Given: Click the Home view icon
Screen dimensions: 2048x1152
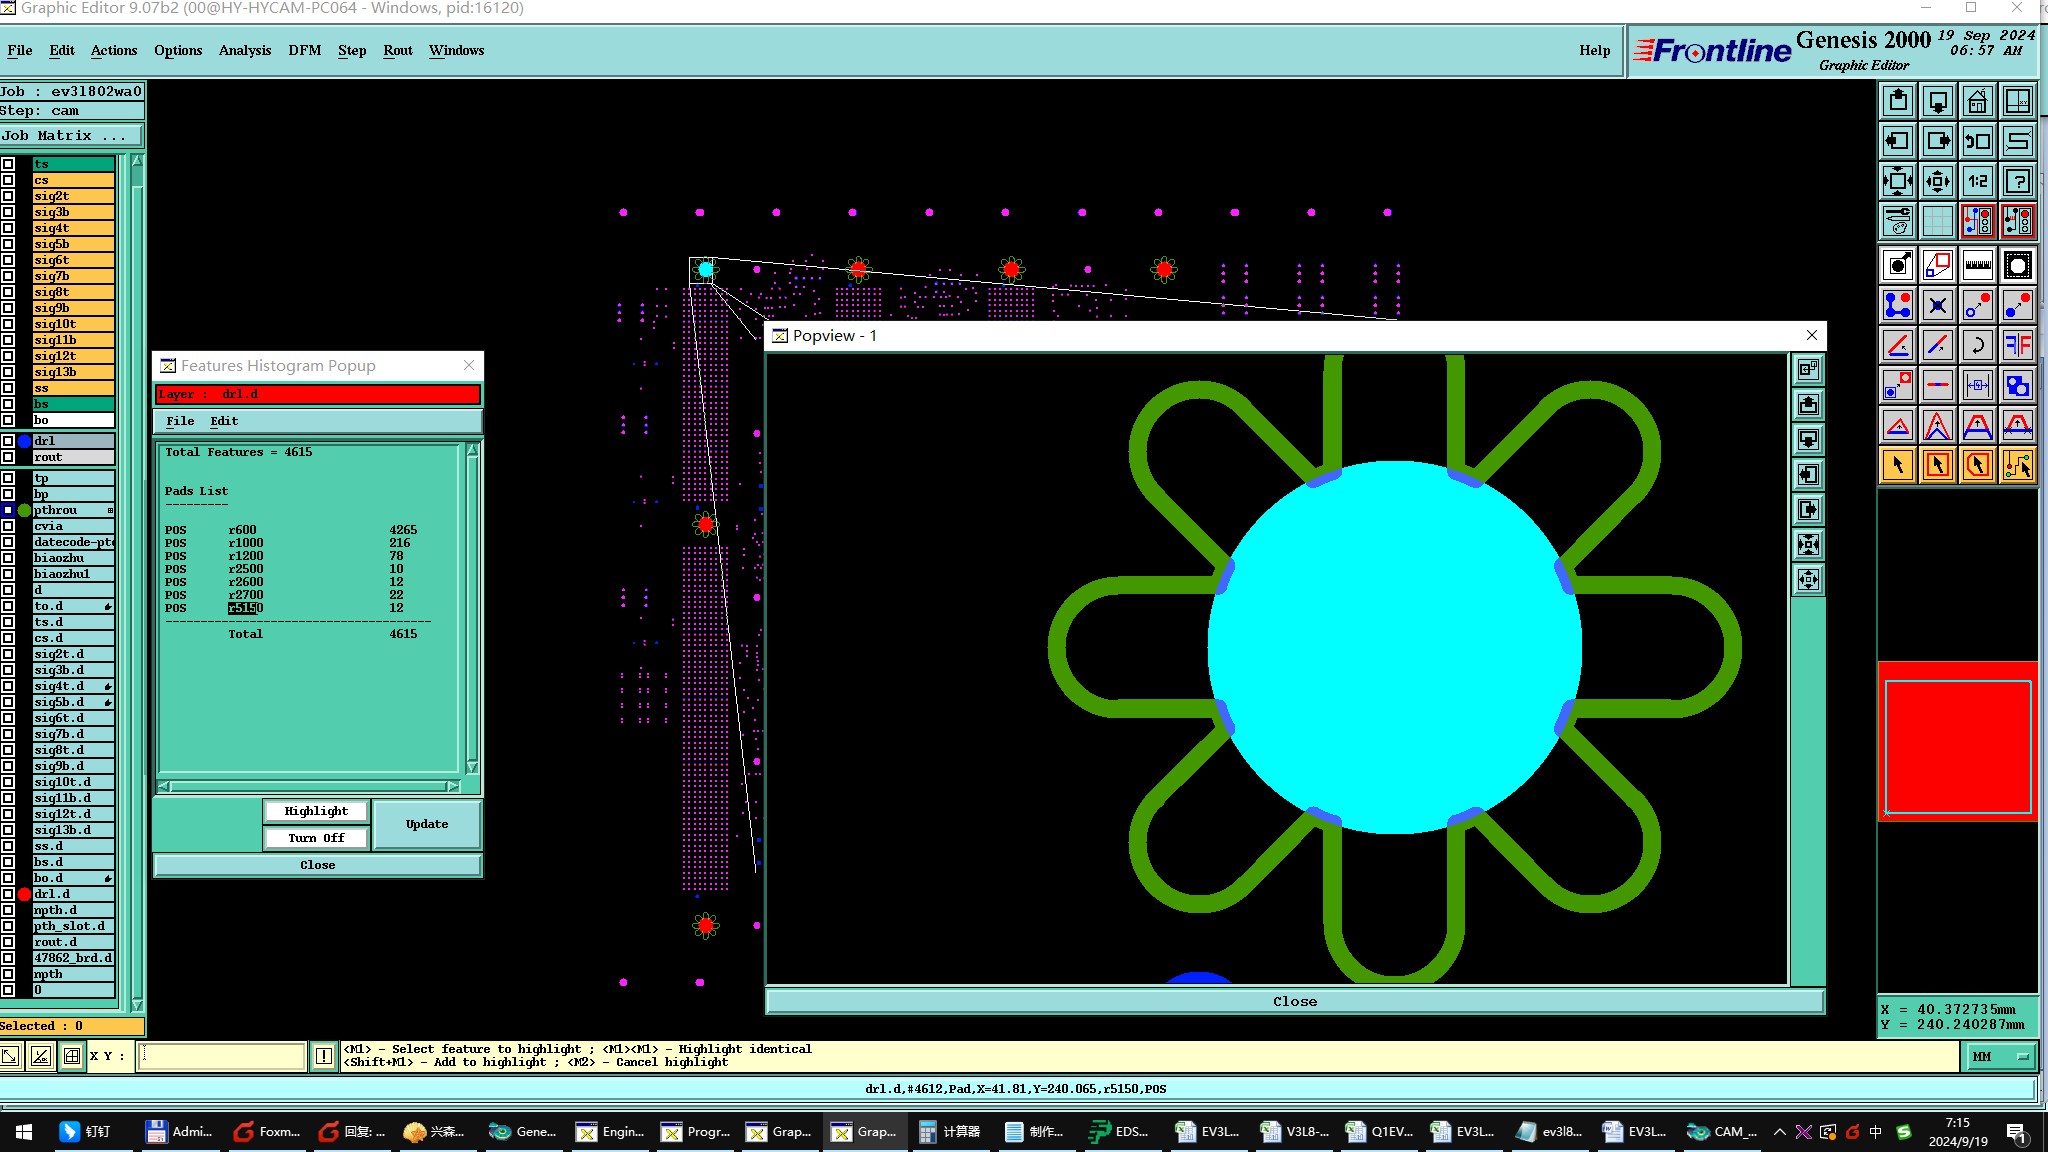Looking at the screenshot, I should [1977, 102].
